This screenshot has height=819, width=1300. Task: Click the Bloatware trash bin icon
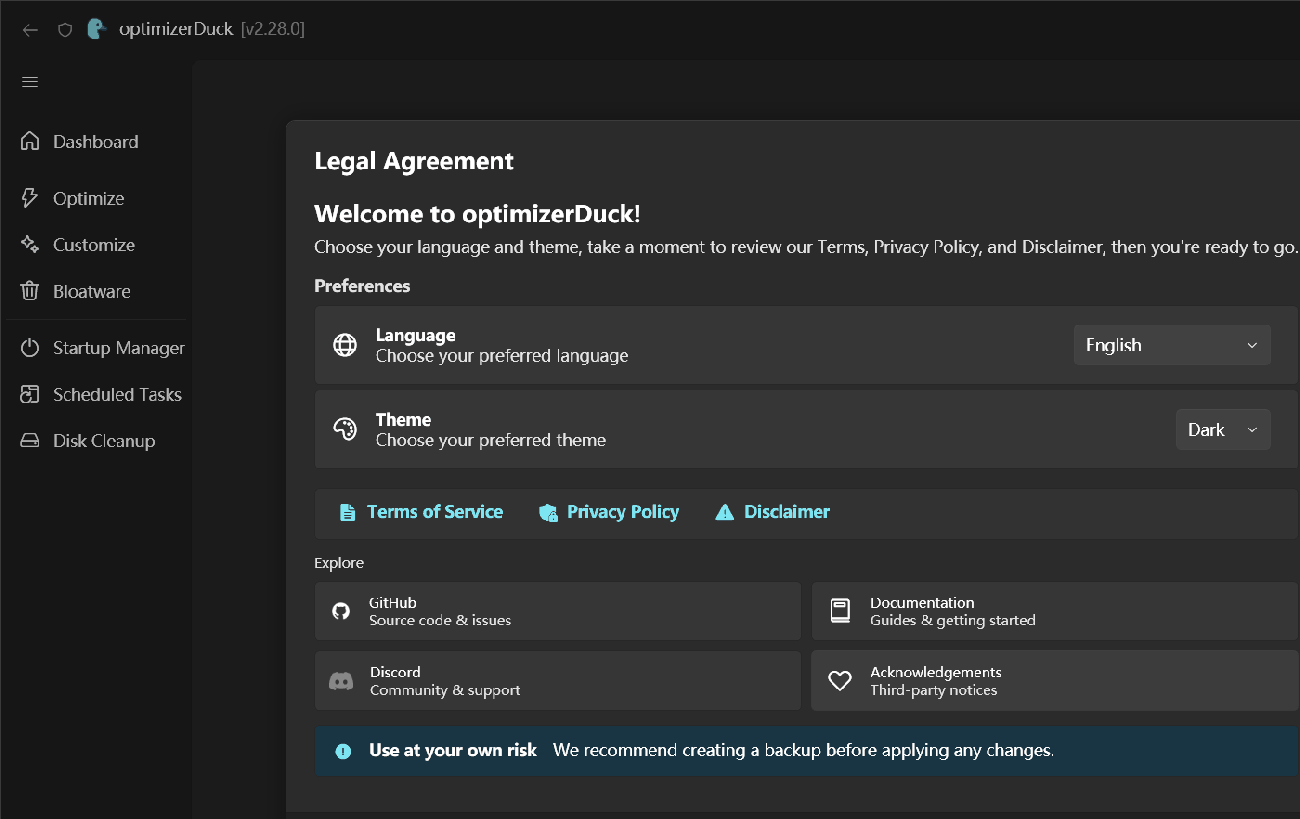30,291
